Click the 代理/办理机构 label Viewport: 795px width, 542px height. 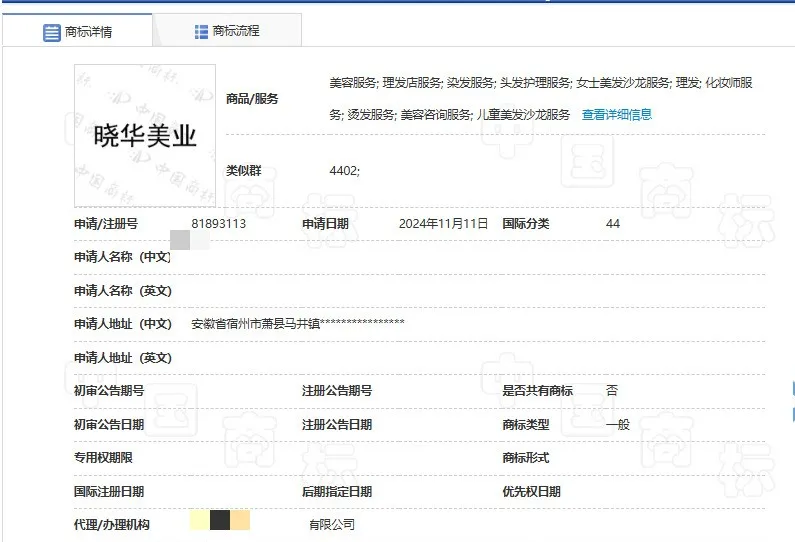point(112,524)
